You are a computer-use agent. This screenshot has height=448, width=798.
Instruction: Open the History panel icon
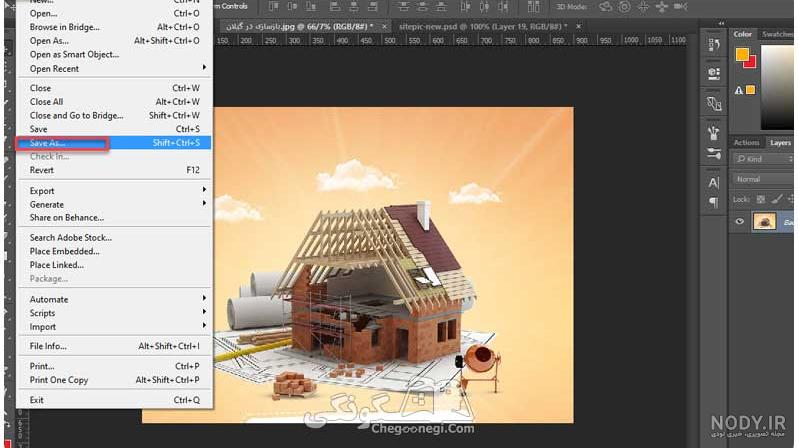click(x=714, y=45)
